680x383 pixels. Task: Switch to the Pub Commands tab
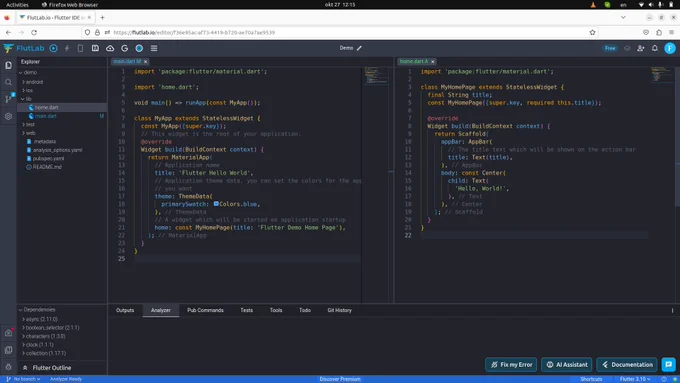coord(205,311)
